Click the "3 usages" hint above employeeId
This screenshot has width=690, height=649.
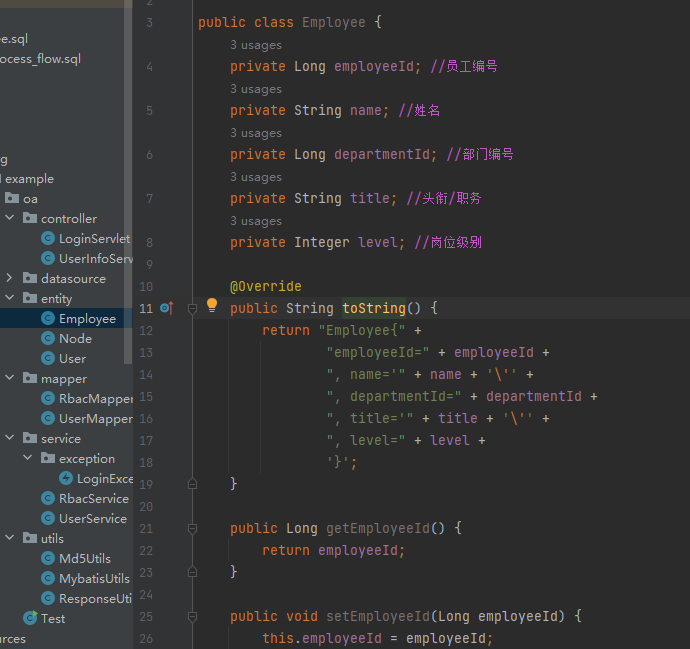tap(256, 45)
